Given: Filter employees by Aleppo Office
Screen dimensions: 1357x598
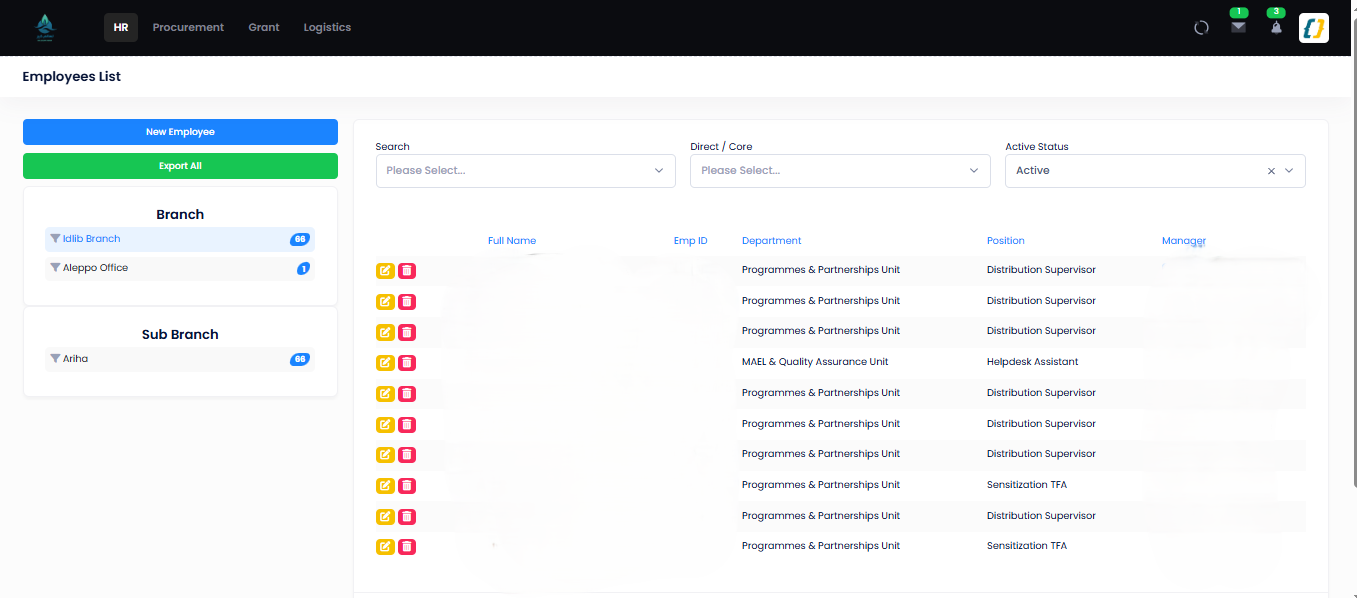Looking at the screenshot, I should (180, 268).
